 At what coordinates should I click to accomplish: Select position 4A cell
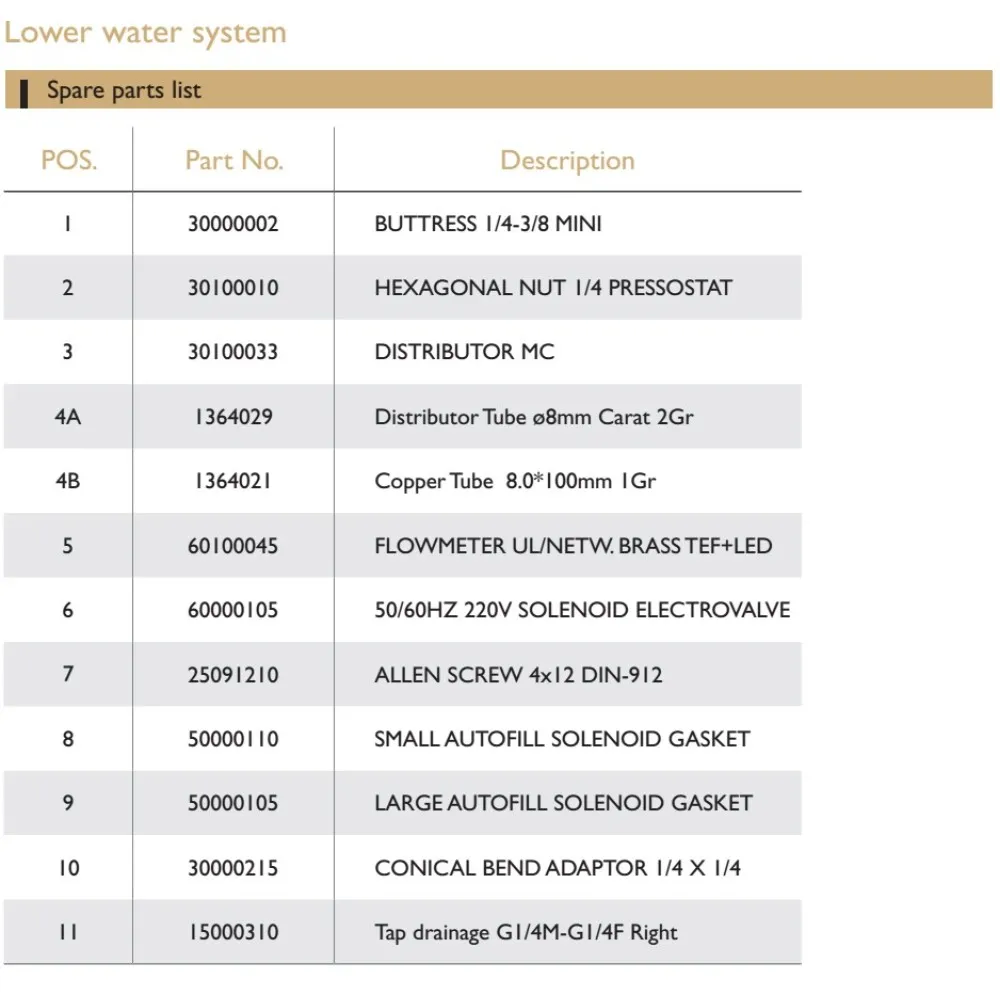click(68, 417)
